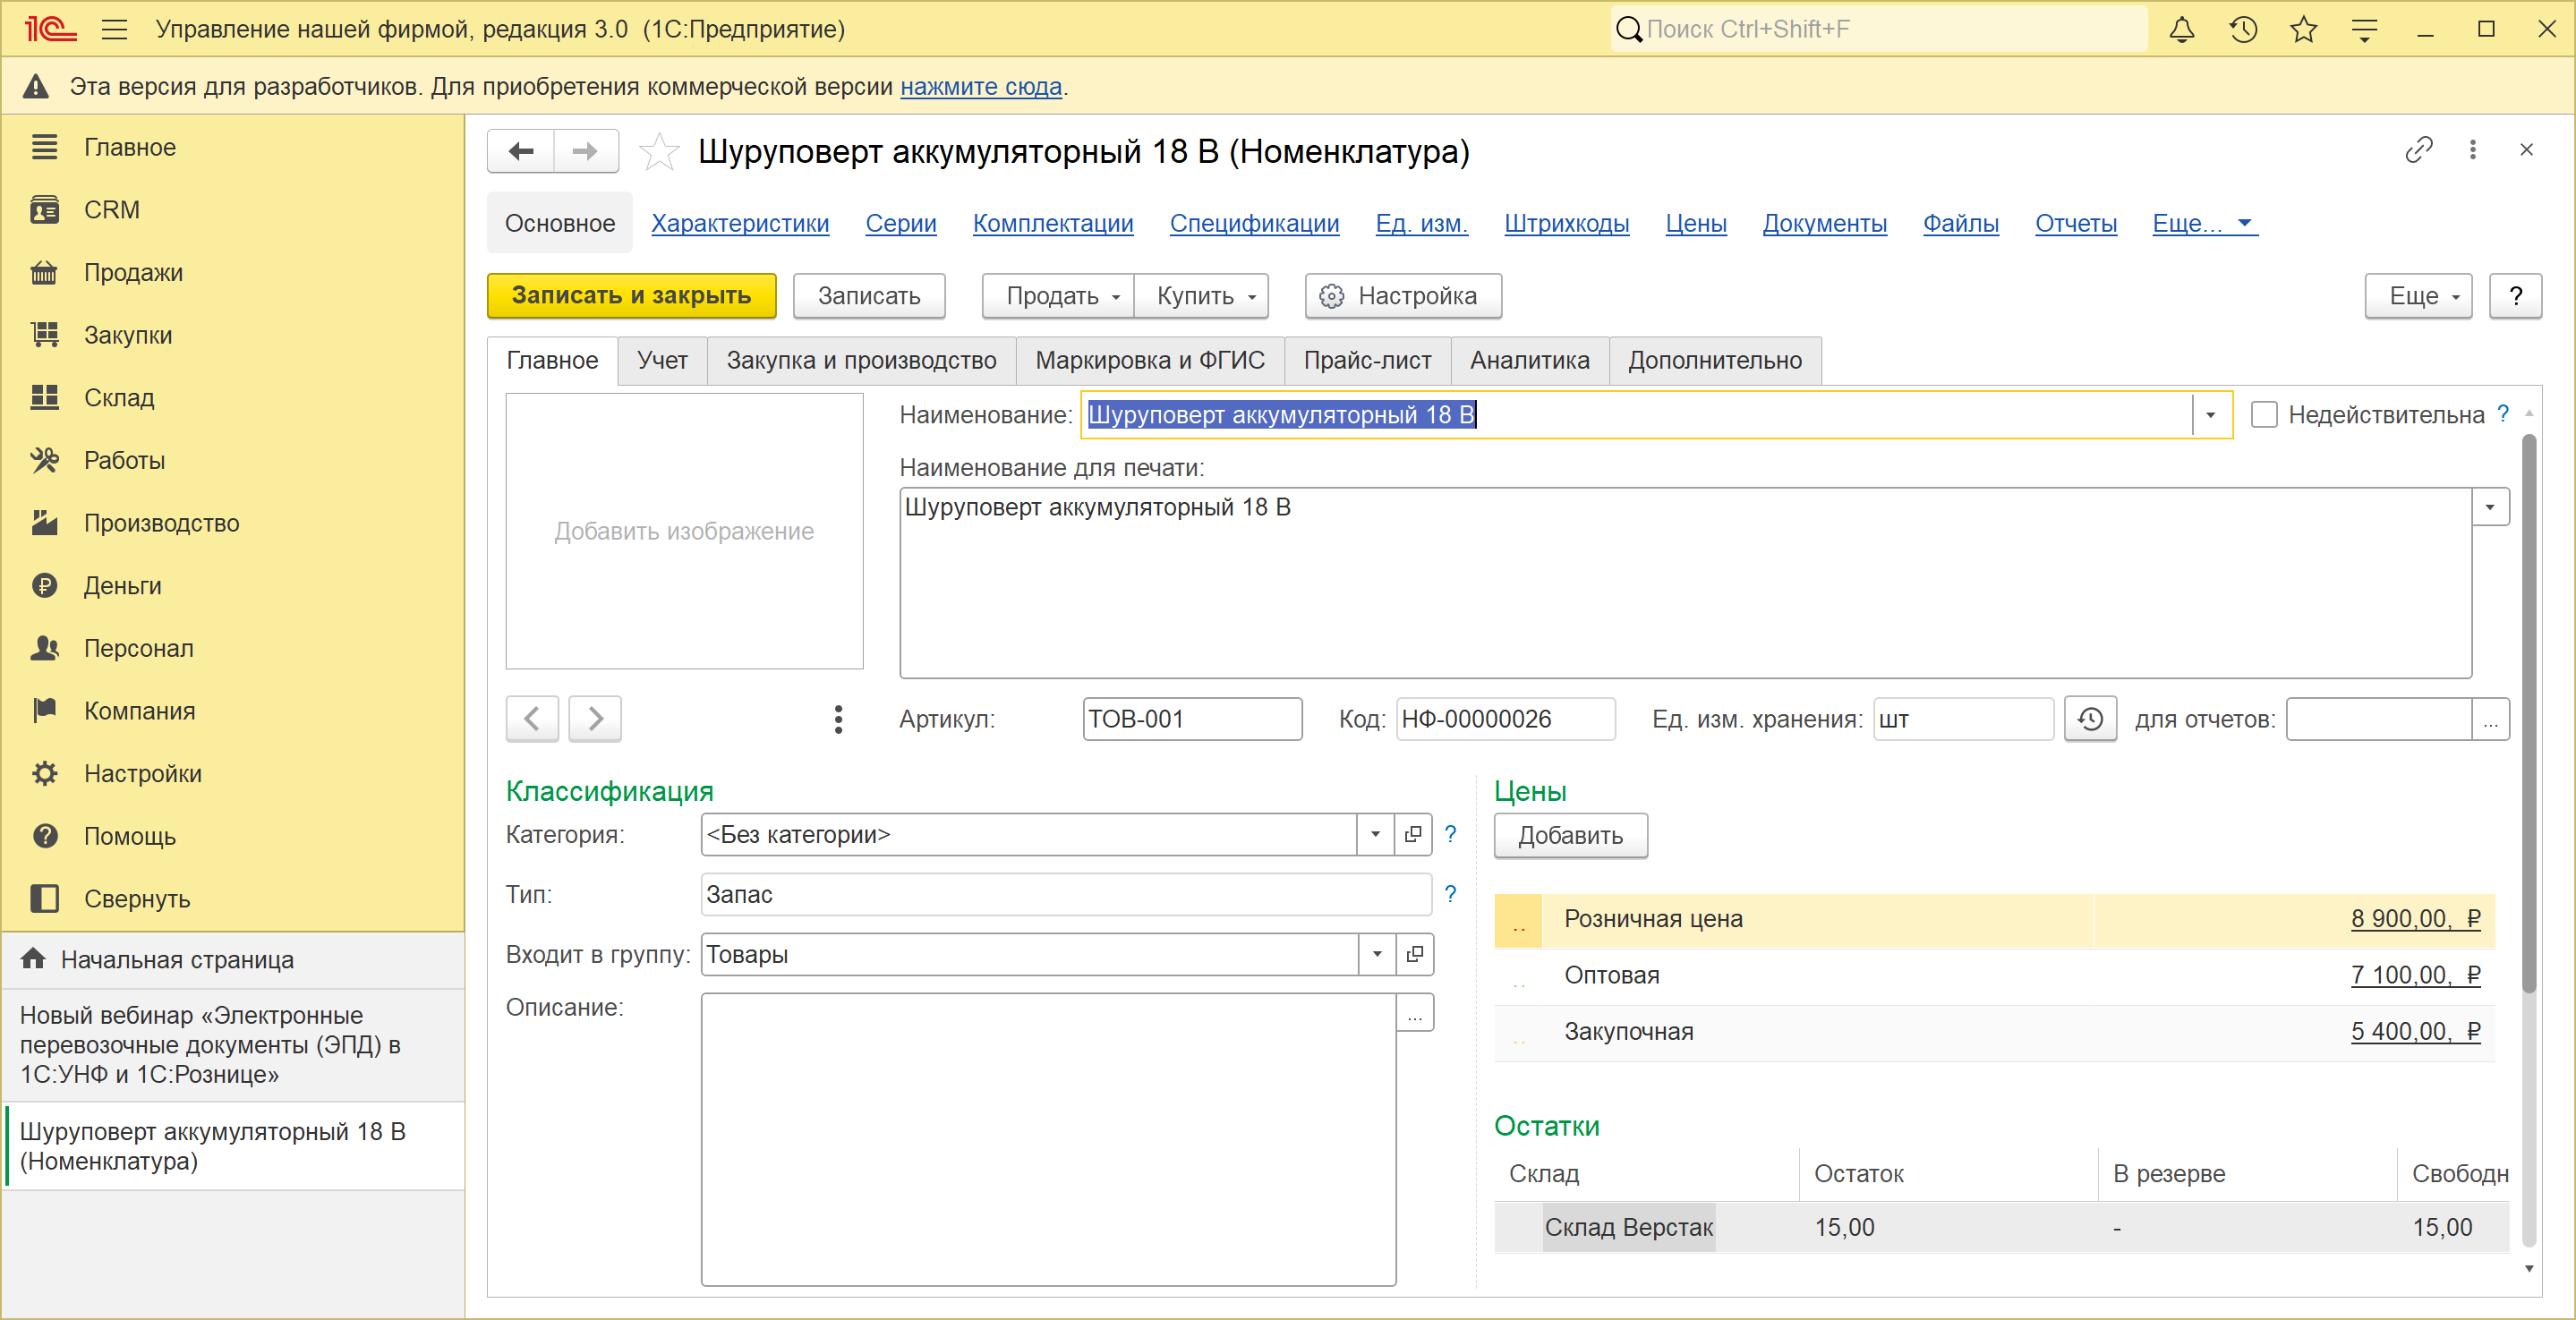Image resolution: width=2576 pixels, height=1320 pixels.
Task: Open the Характеристики link
Action: (x=740, y=224)
